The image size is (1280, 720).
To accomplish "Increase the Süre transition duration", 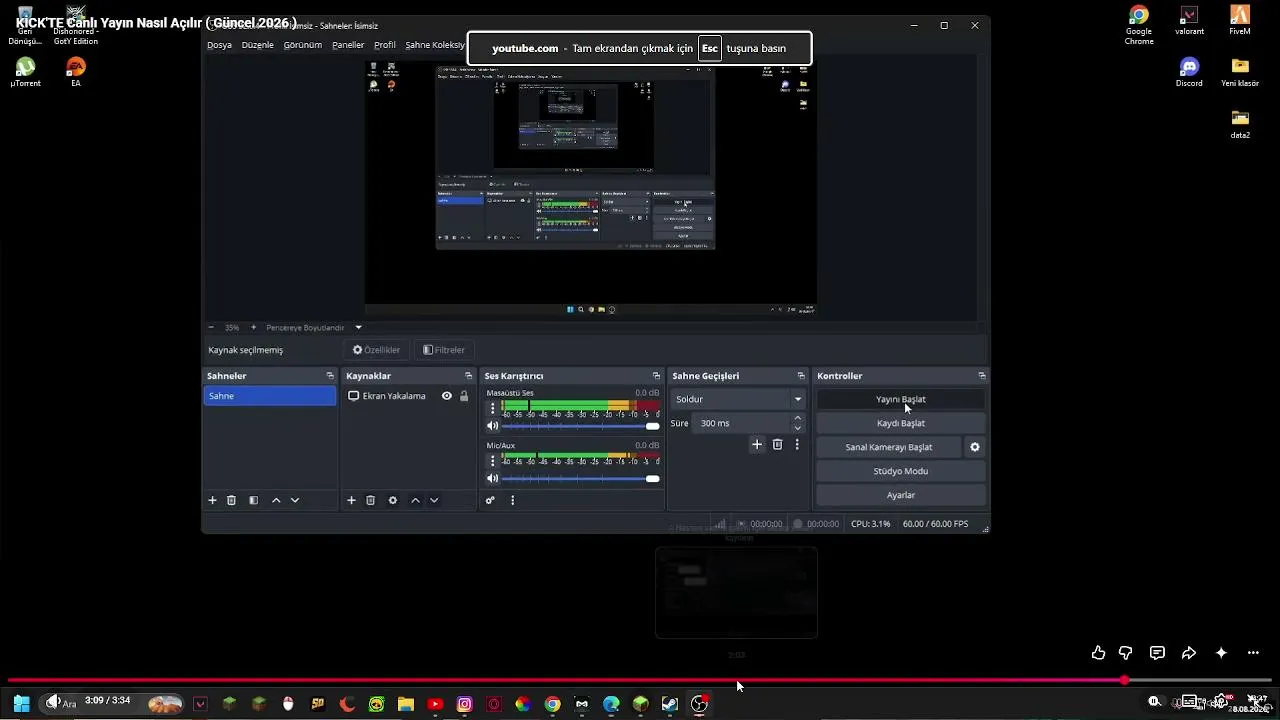I will [x=797, y=418].
